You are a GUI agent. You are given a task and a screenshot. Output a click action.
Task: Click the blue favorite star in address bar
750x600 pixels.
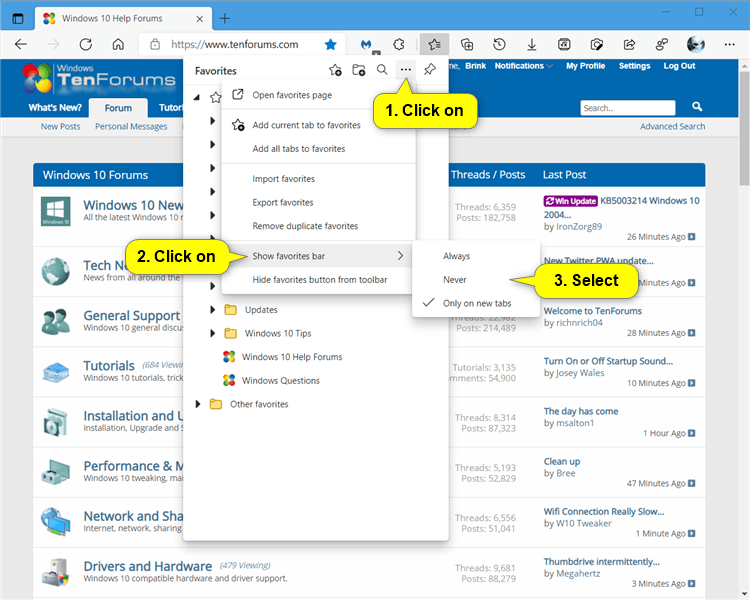pyautogui.click(x=331, y=44)
